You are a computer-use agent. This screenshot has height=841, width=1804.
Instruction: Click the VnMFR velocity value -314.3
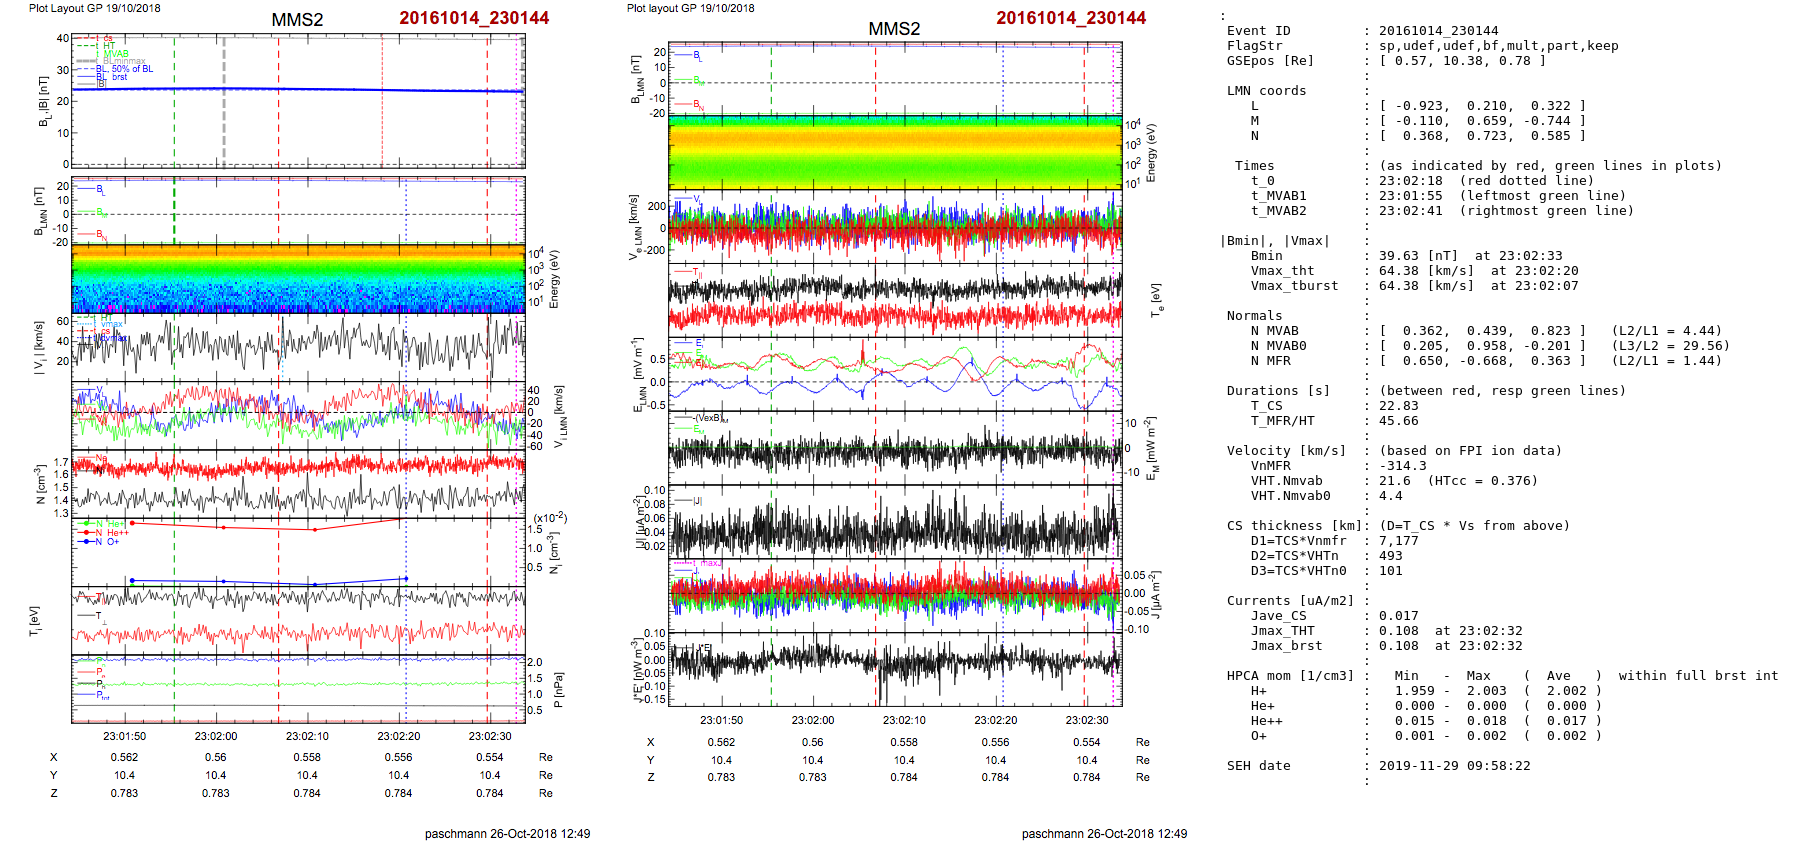click(x=1402, y=466)
